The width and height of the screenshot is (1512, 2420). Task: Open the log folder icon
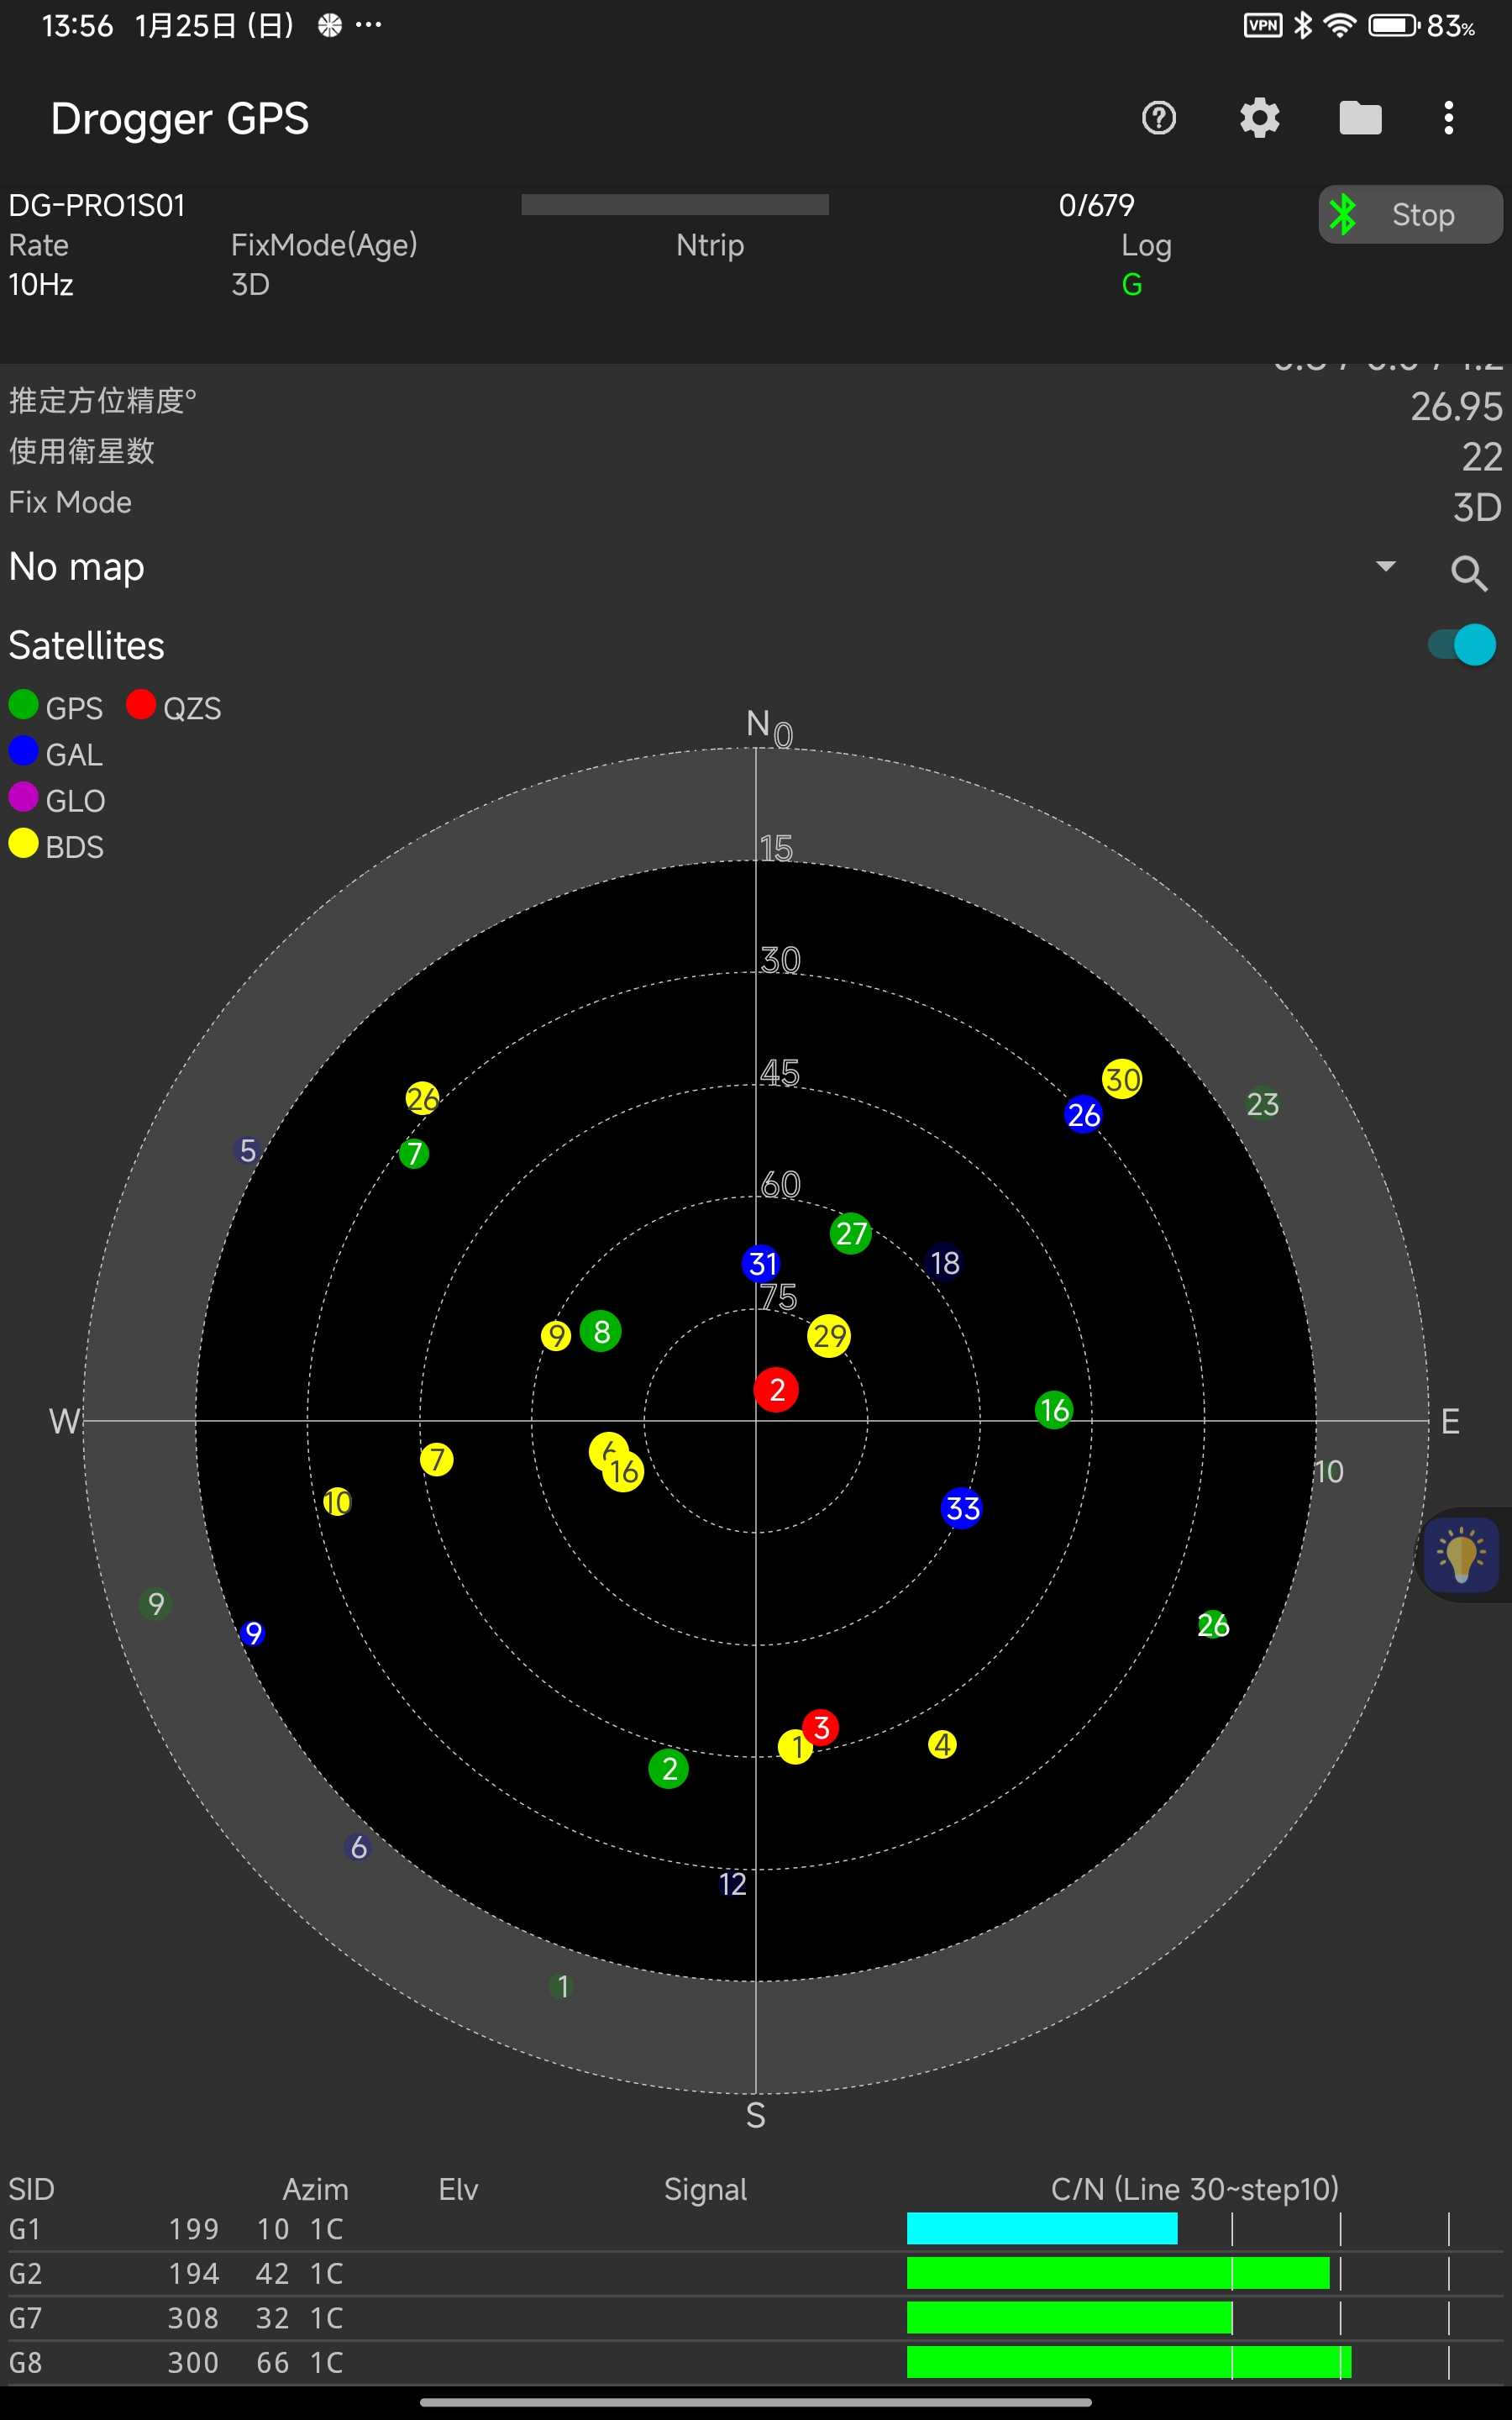click(1359, 118)
